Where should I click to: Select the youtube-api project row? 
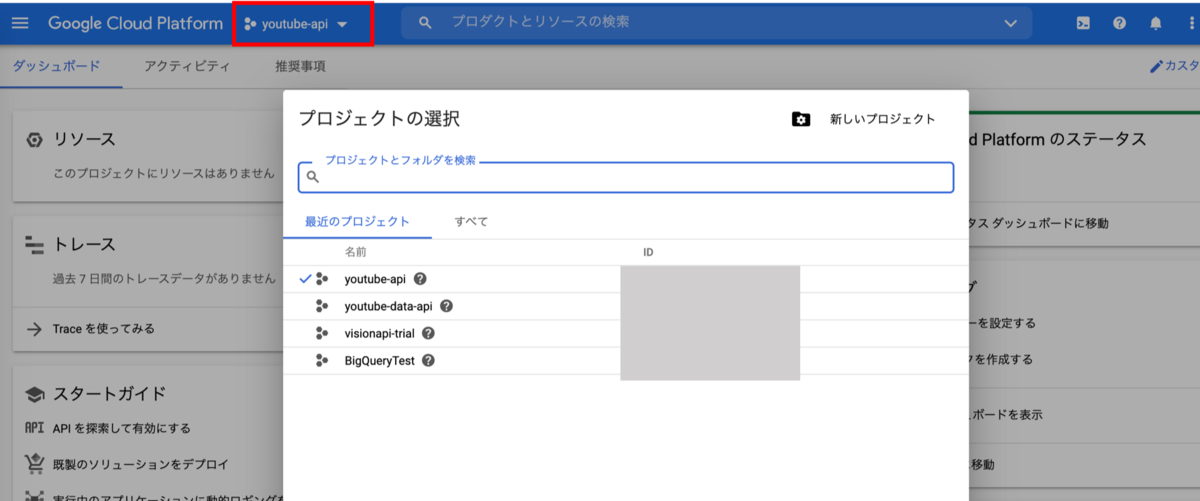pyautogui.click(x=626, y=279)
